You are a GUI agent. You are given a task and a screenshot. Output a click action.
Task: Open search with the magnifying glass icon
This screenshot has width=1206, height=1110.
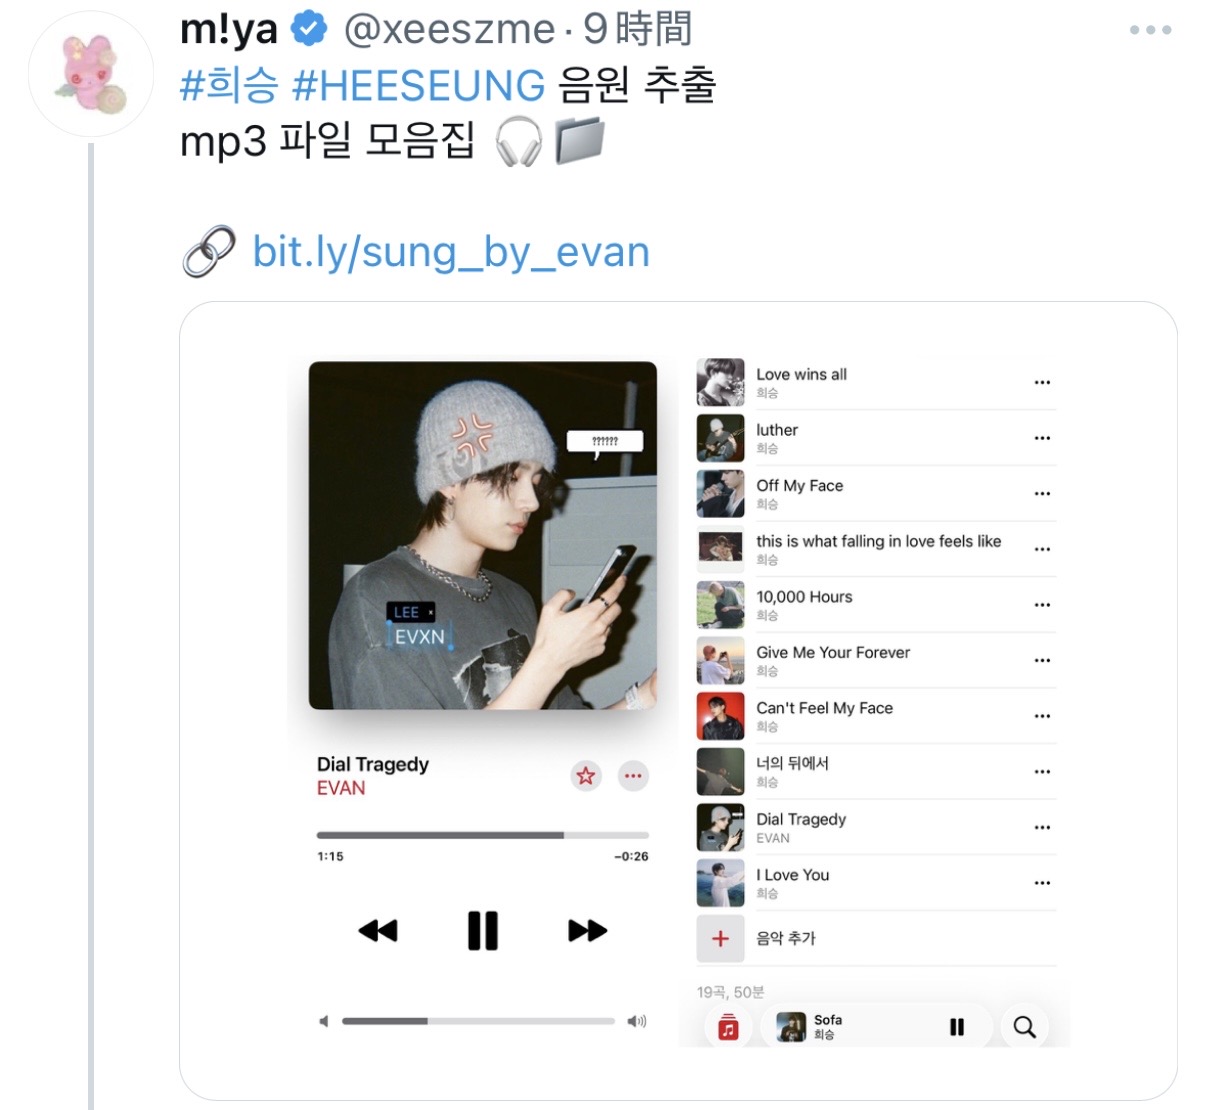[1025, 1027]
